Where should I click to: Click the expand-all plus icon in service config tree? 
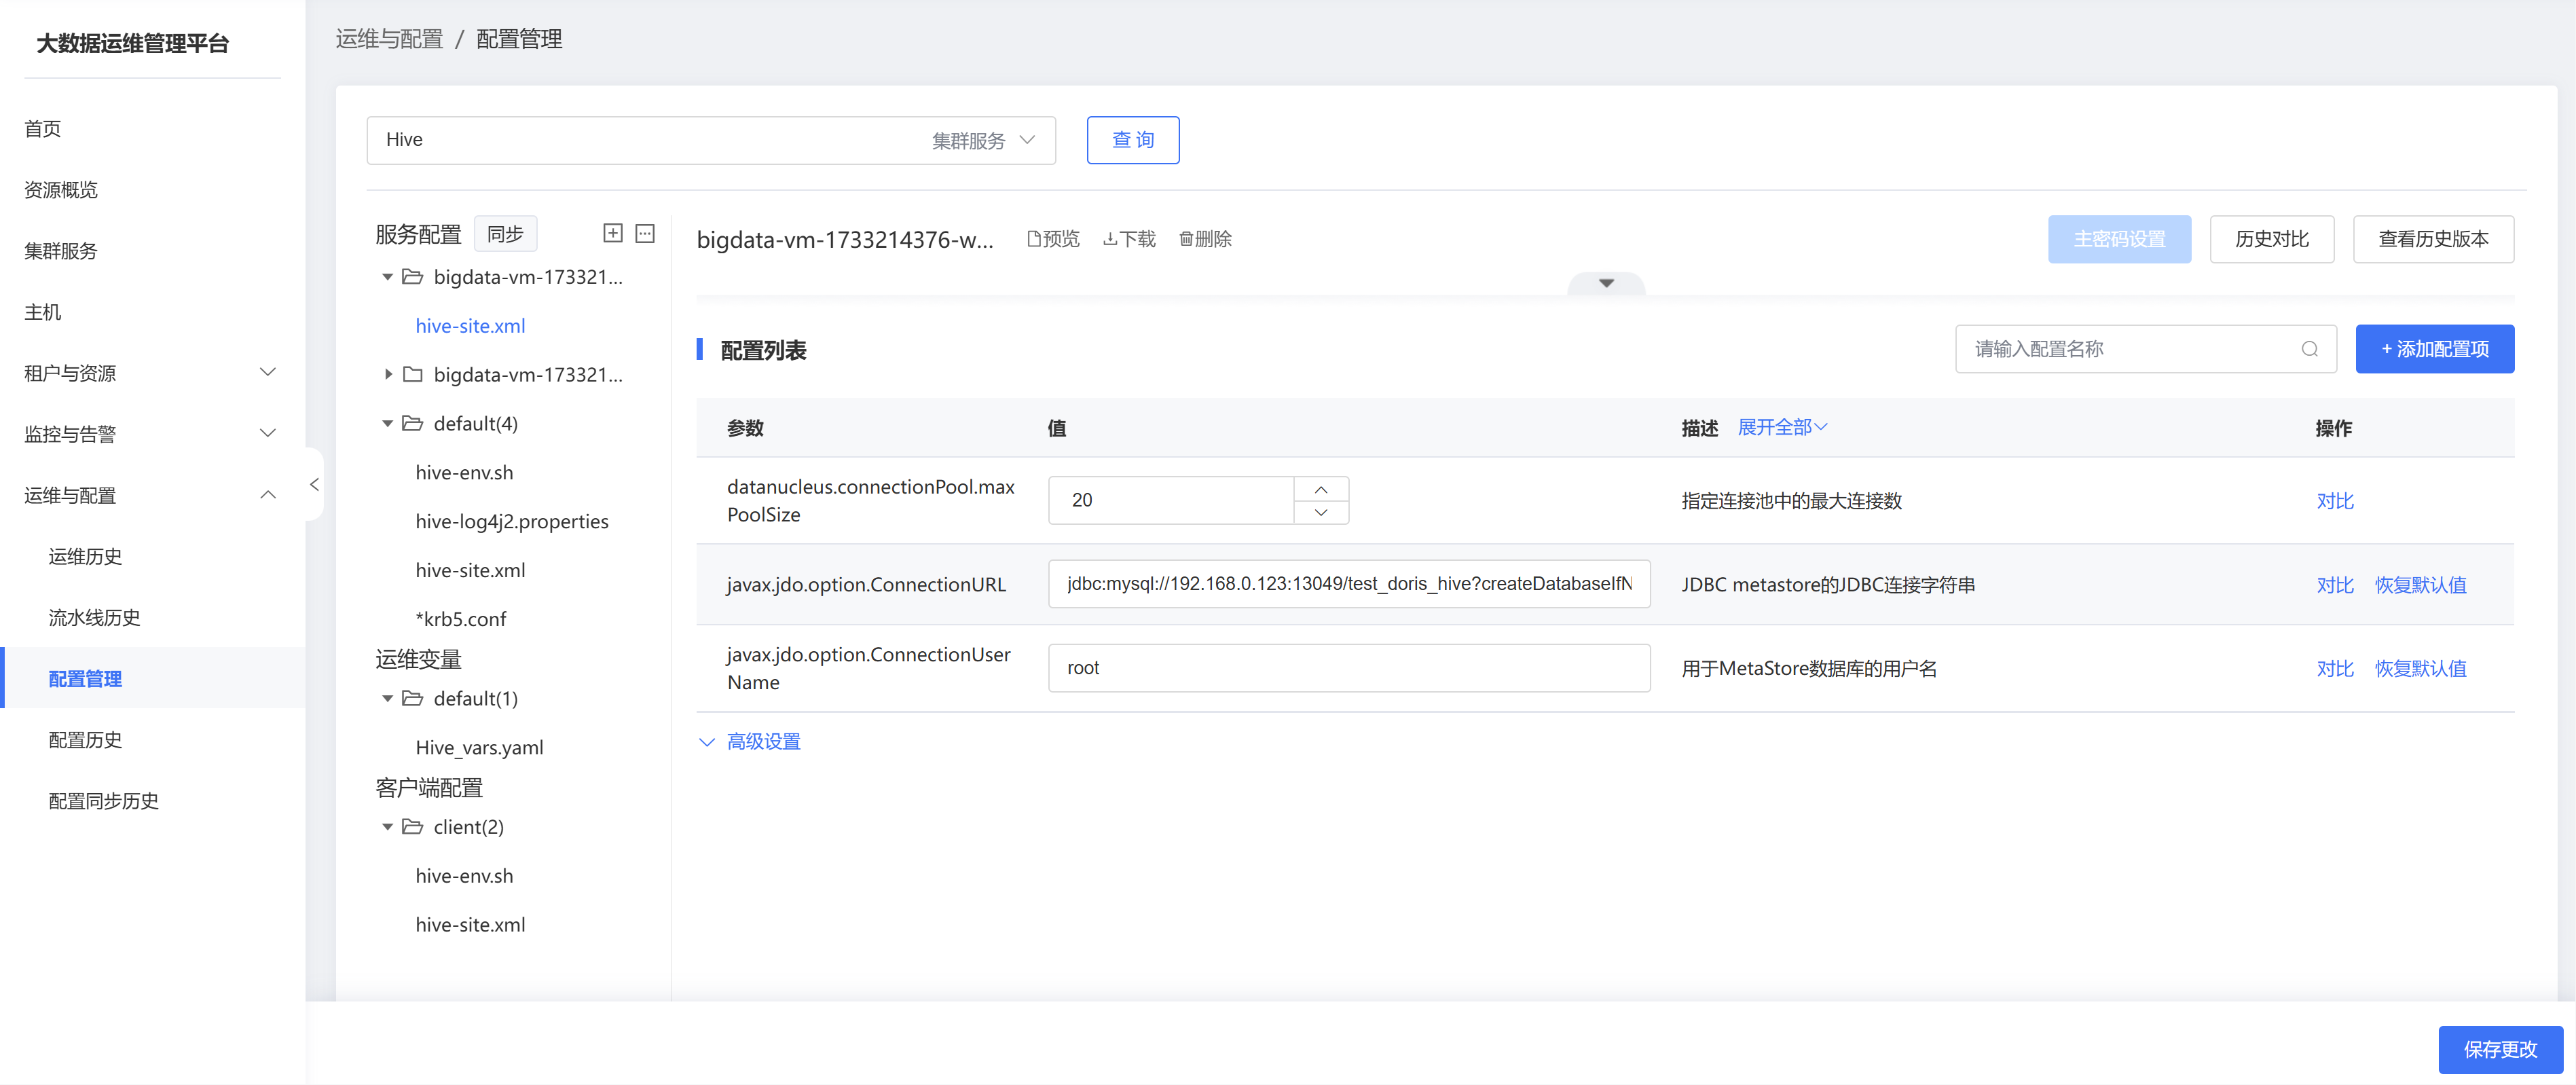613,233
